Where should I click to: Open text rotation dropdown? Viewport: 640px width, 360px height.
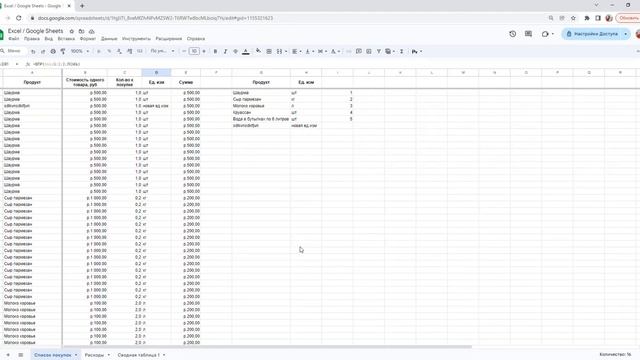336,51
